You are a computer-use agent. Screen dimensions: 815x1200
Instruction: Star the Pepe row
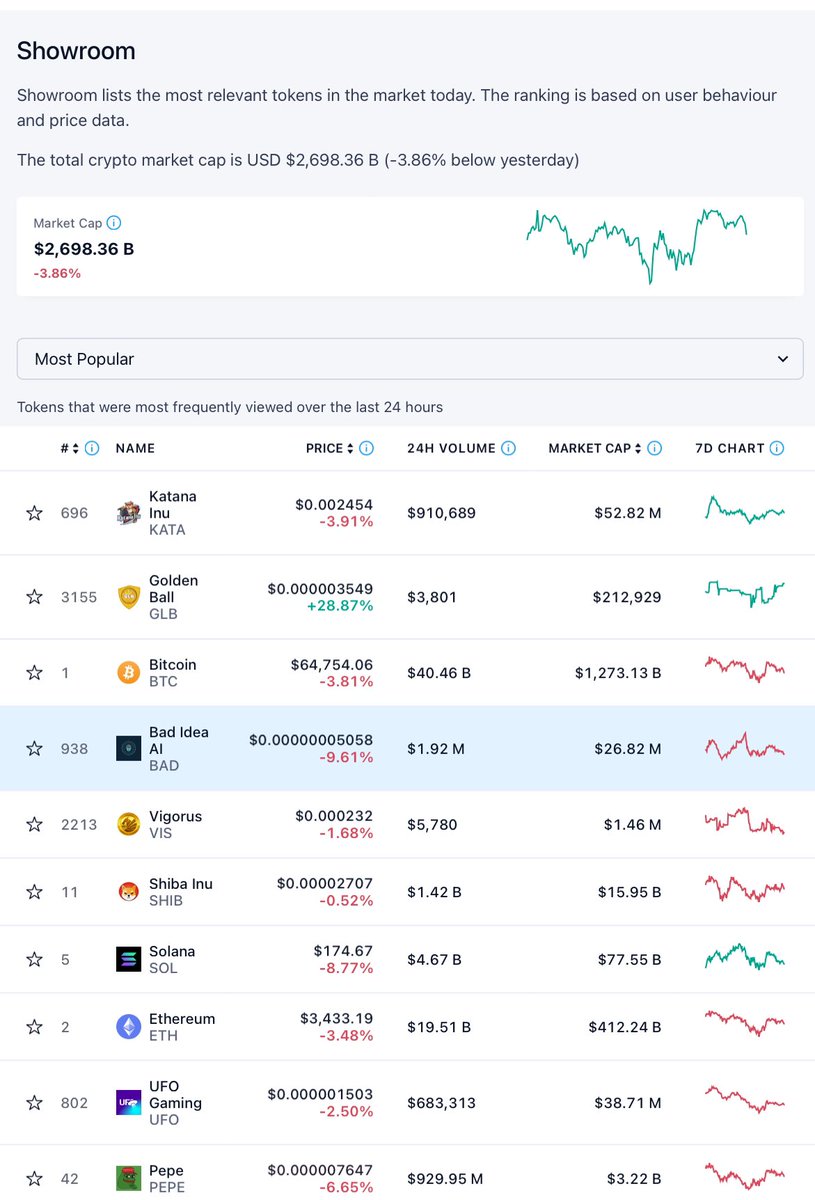coord(34,1178)
